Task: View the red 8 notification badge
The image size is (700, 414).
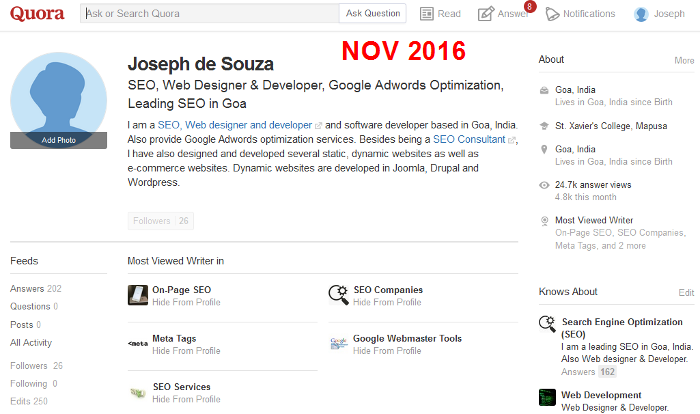Action: pyautogui.click(x=529, y=6)
